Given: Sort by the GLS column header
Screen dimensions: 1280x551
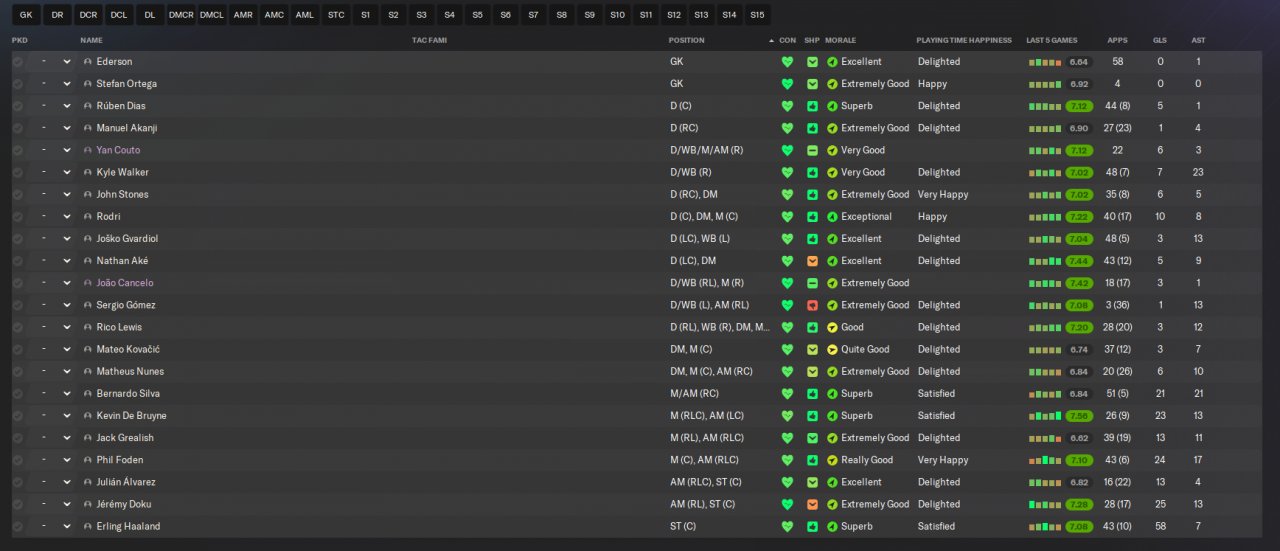Looking at the screenshot, I should [x=1160, y=40].
